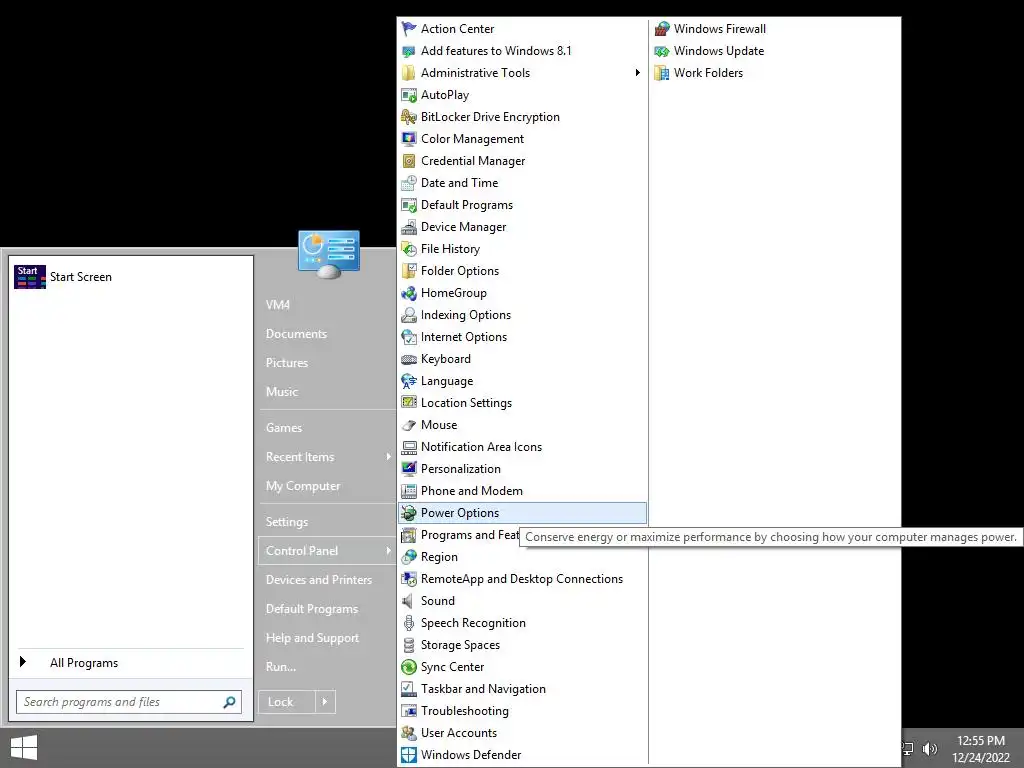Click the BitLocker Drive Encryption keys icon
This screenshot has height=768, width=1024.
[409, 117]
